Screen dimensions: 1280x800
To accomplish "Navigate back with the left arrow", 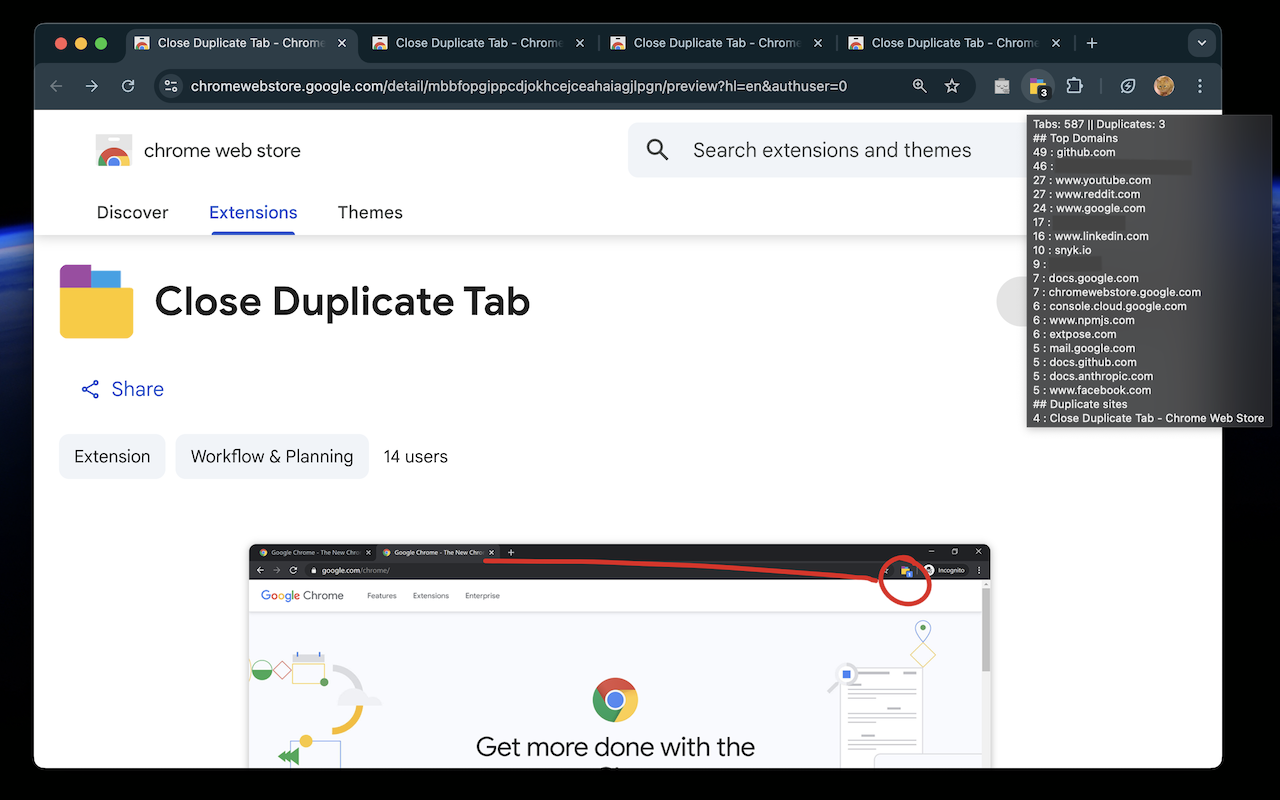I will click(x=56, y=86).
